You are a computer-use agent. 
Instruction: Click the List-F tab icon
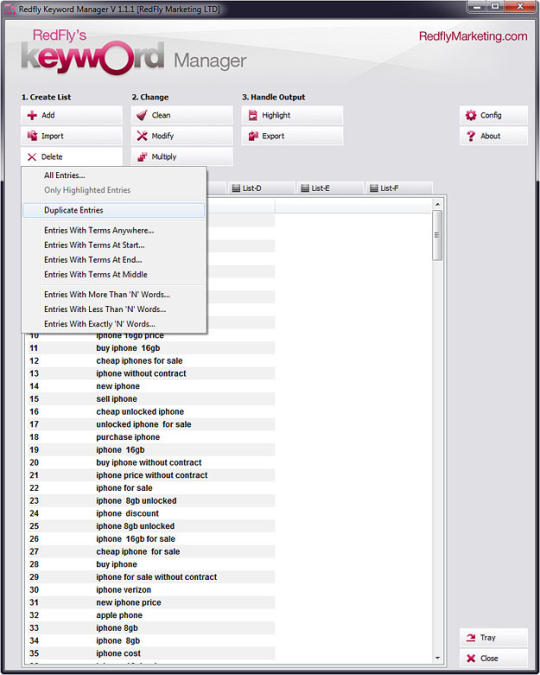(x=374, y=188)
